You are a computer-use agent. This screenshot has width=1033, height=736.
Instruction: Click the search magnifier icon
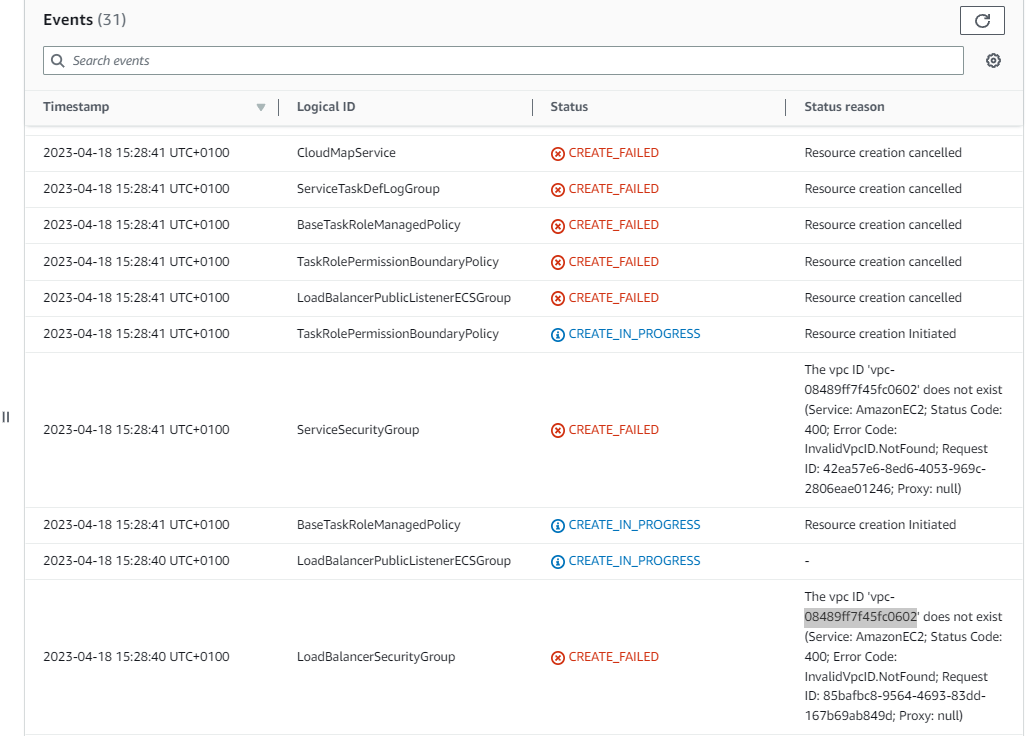(57, 61)
